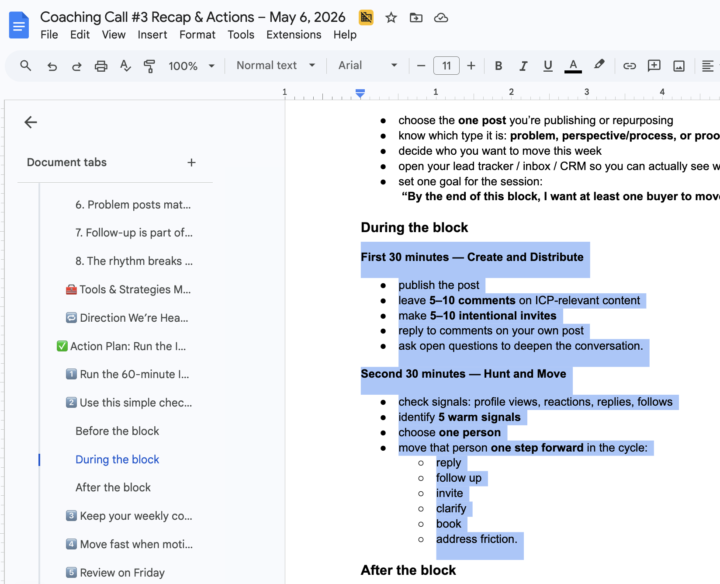Image resolution: width=720 pixels, height=584 pixels.
Task: Star this document
Action: tap(391, 18)
